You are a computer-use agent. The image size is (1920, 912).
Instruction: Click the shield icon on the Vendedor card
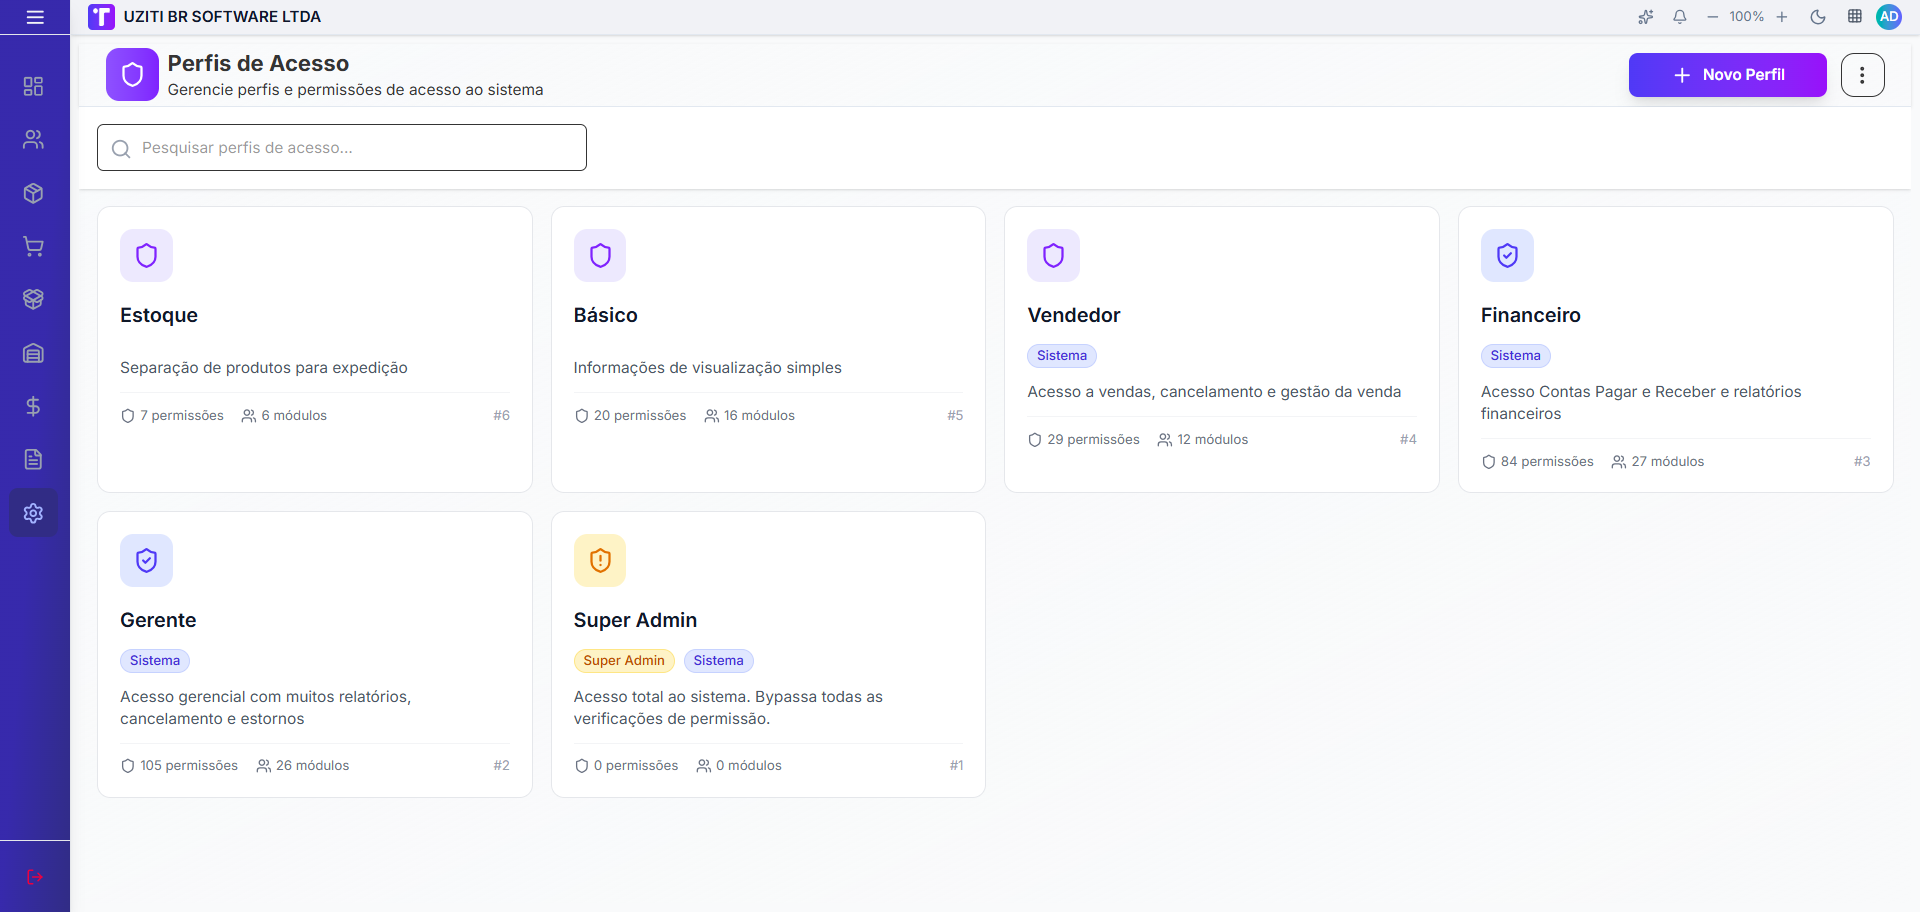(x=1053, y=256)
